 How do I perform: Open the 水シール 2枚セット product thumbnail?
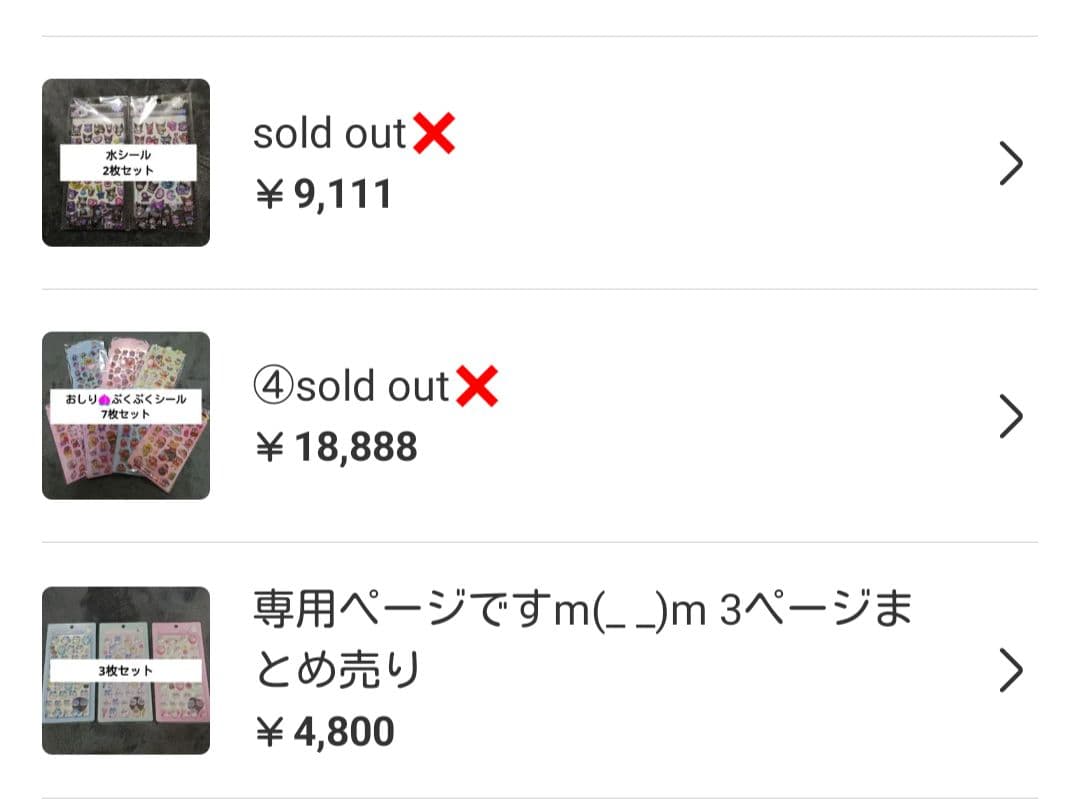pyautogui.click(x=125, y=160)
